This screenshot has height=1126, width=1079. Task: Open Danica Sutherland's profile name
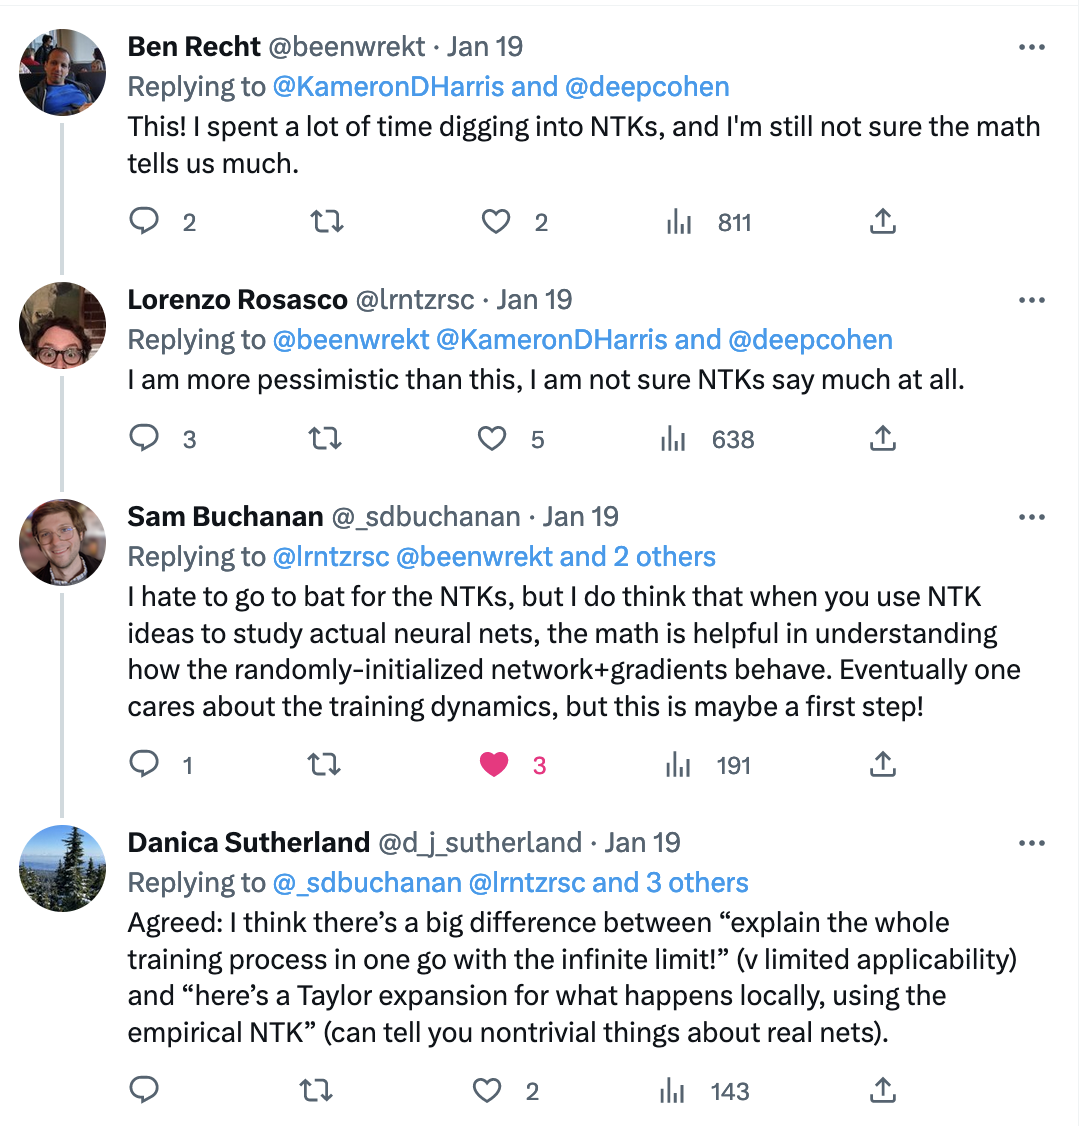point(248,843)
